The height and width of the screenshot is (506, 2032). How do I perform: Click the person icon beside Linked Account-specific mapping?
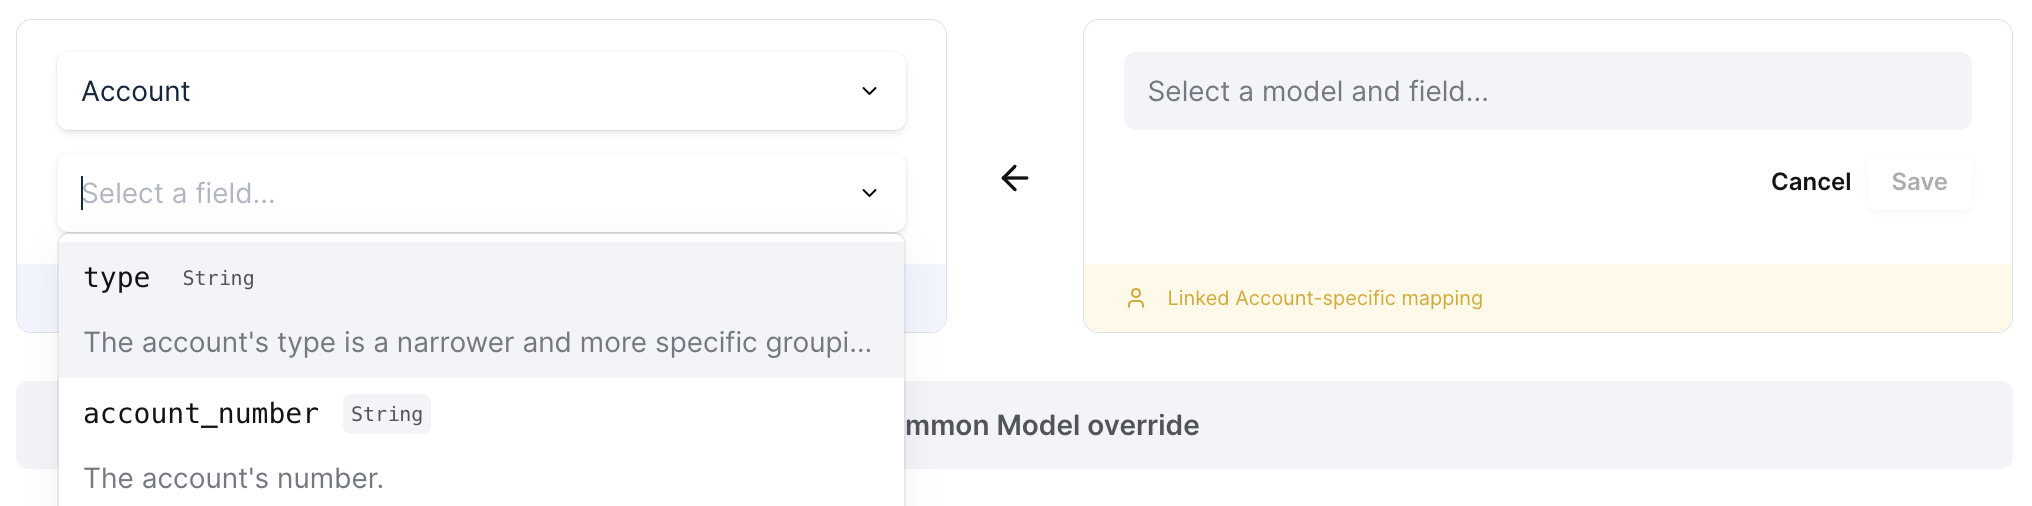(1136, 298)
